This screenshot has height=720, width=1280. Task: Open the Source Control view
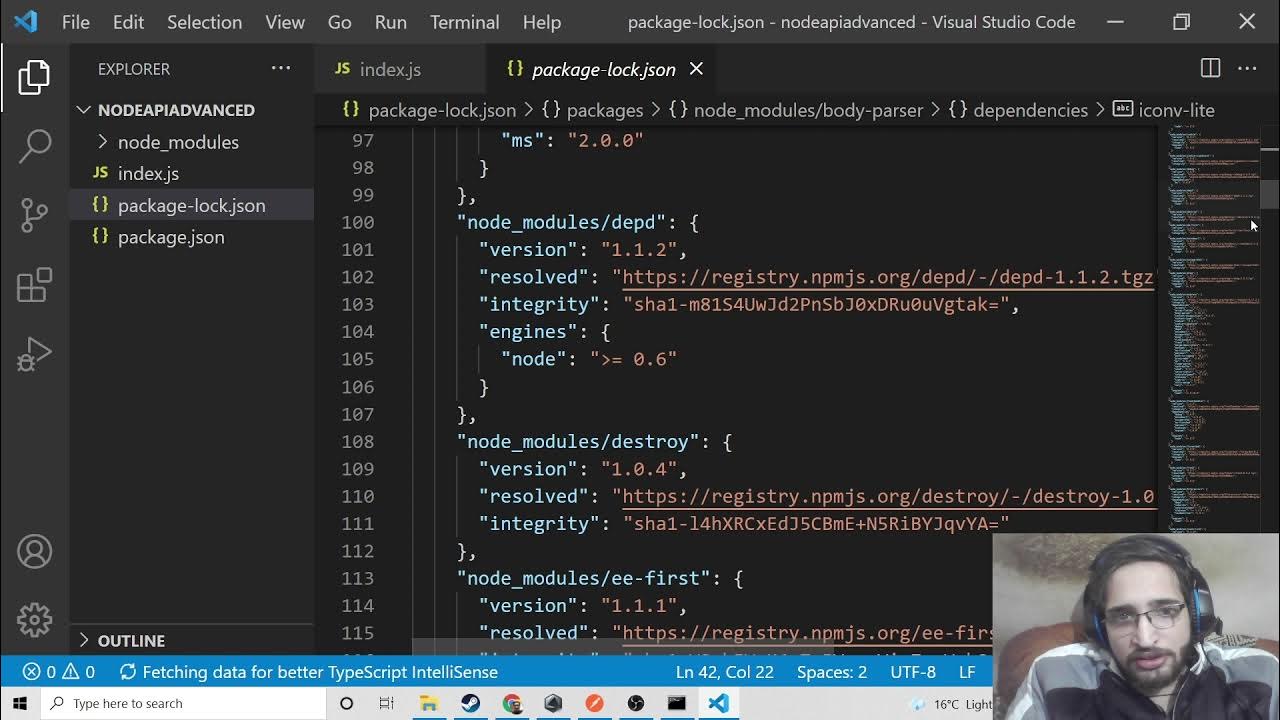34,214
